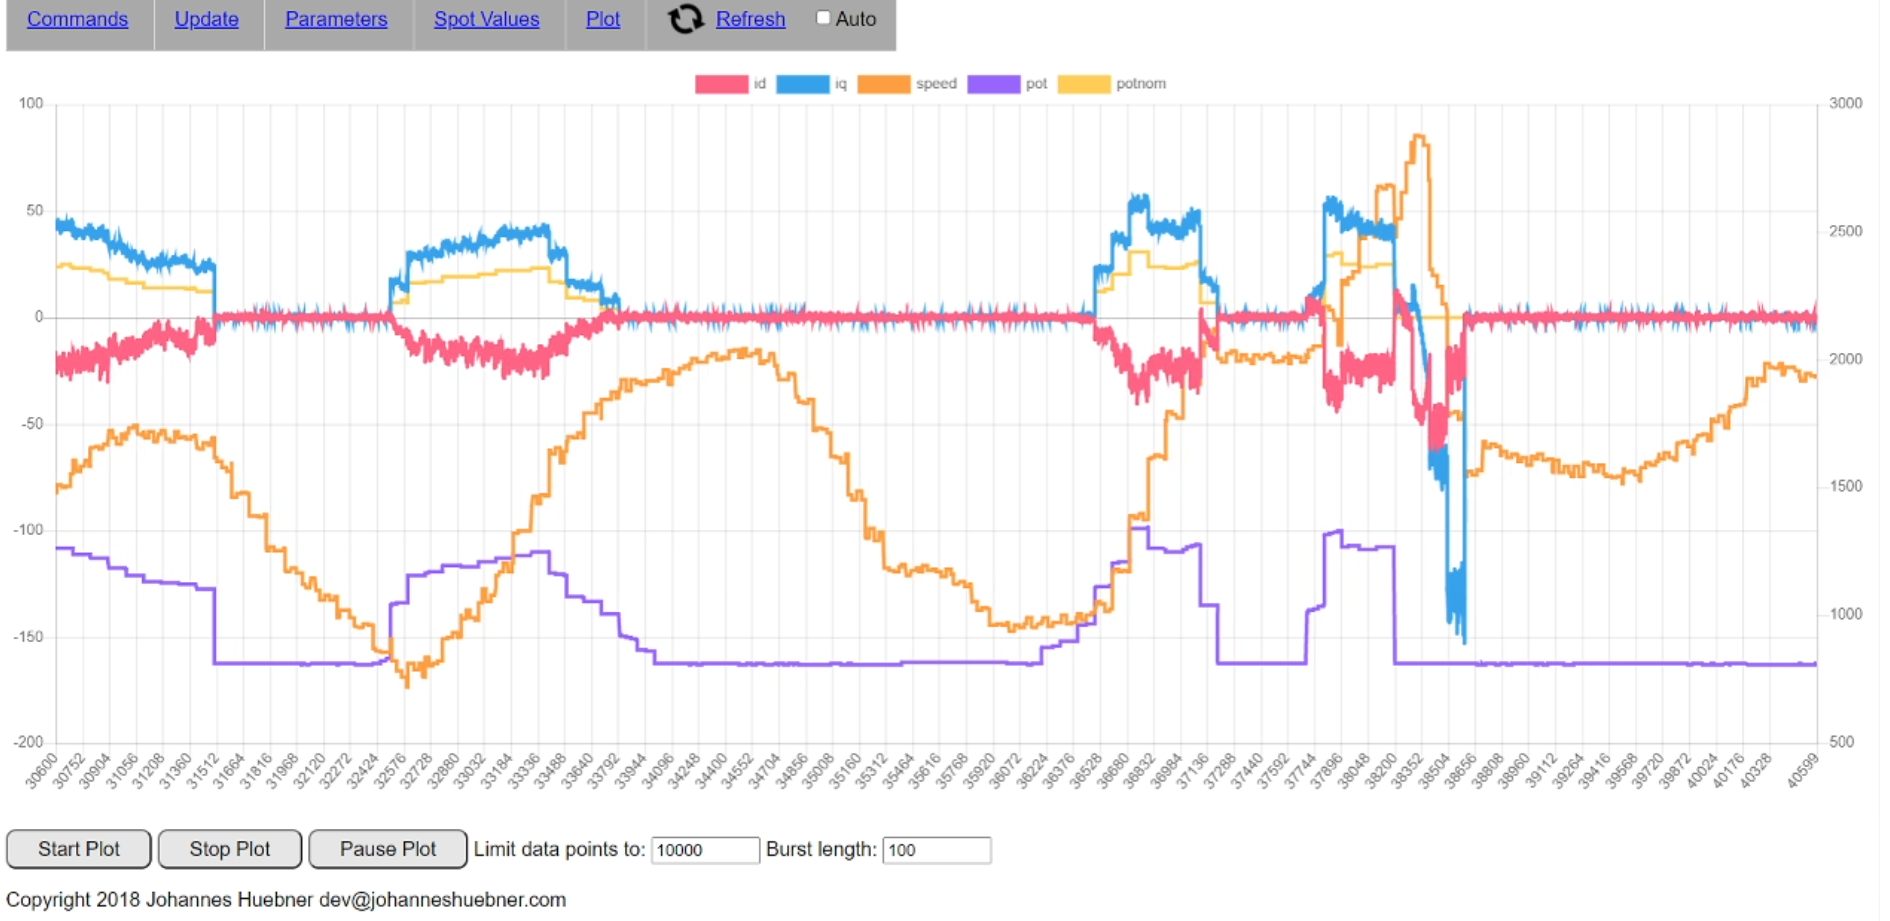Open the Parameters menu item

pos(336,19)
